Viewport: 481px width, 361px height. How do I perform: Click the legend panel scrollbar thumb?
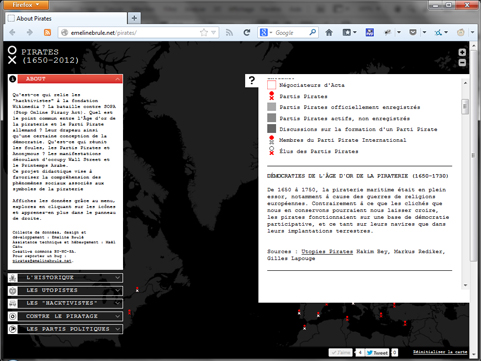pyautogui.click(x=465, y=107)
